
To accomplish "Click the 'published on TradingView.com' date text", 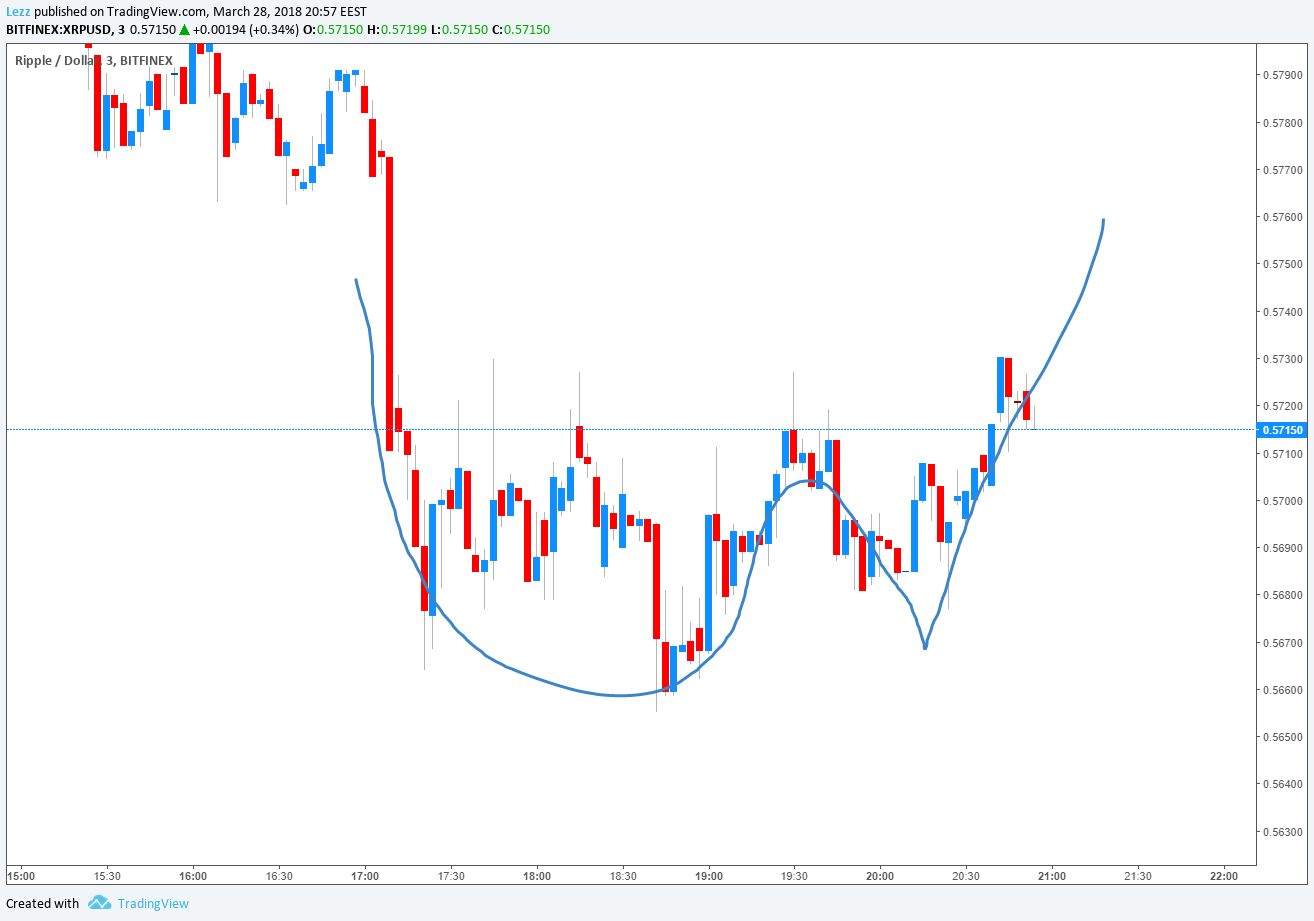I will [200, 12].
